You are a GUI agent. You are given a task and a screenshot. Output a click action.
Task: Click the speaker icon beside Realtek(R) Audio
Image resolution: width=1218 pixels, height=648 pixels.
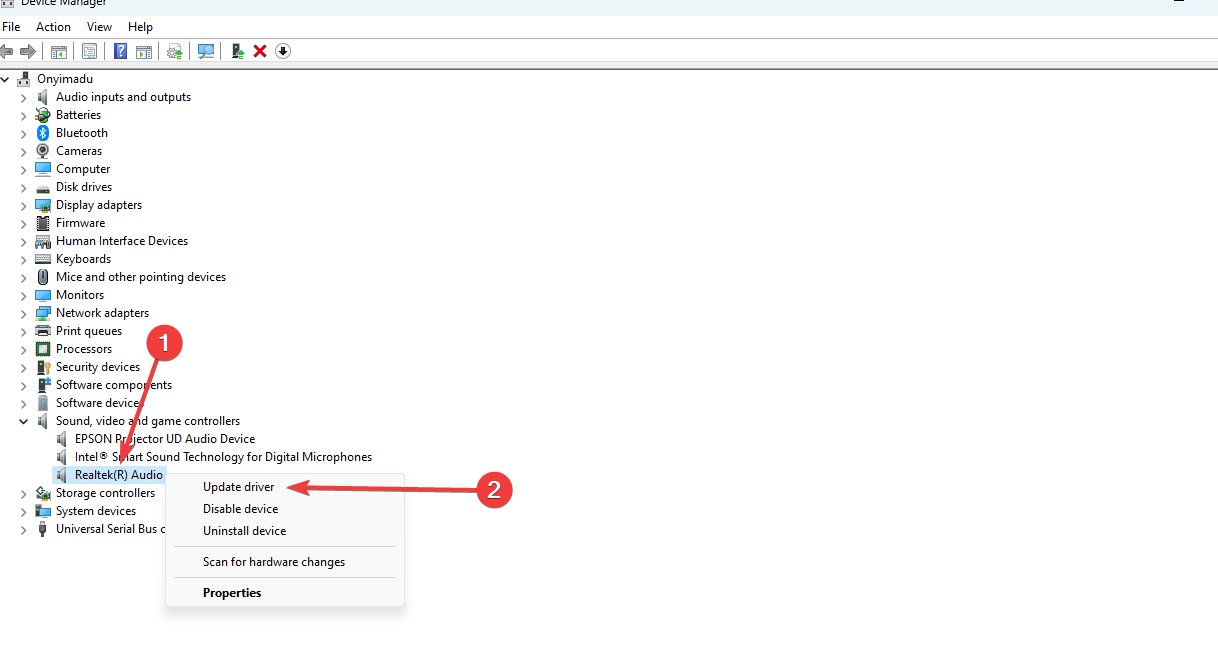tap(62, 475)
